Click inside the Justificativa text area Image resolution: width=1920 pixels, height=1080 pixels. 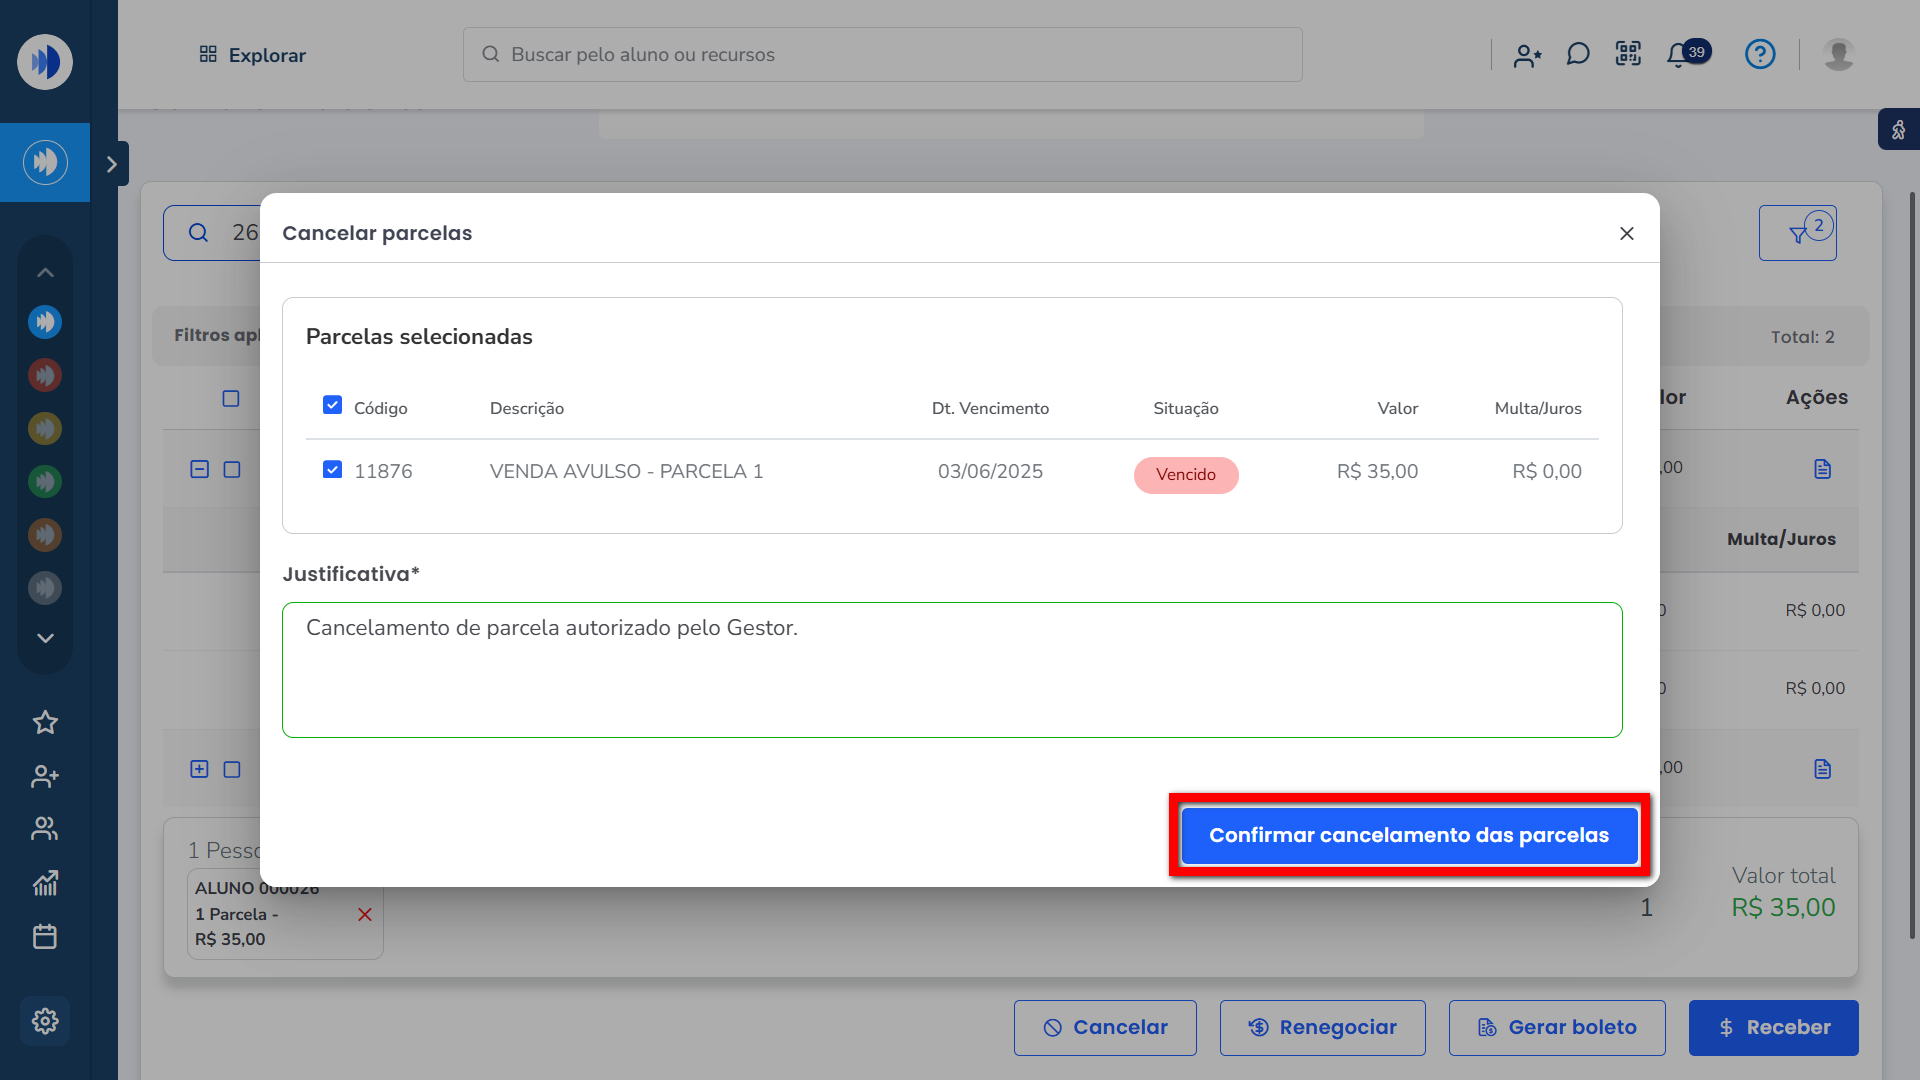point(951,670)
